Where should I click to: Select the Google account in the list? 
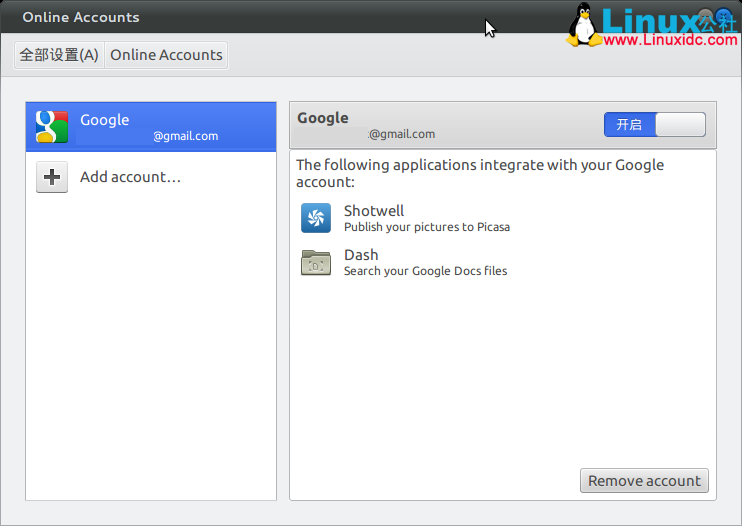tap(151, 127)
